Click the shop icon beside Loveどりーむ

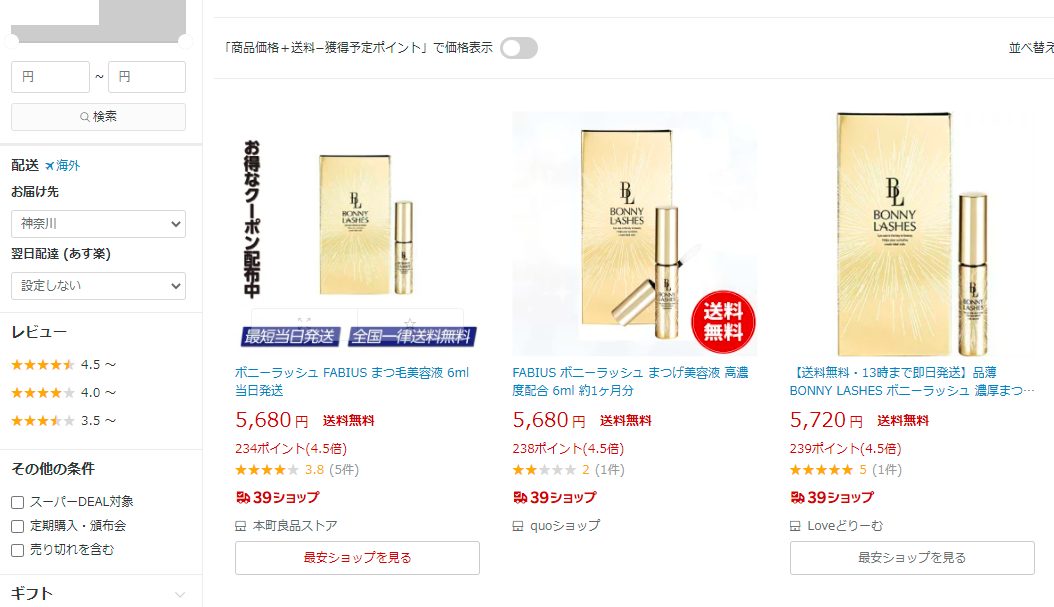(795, 526)
